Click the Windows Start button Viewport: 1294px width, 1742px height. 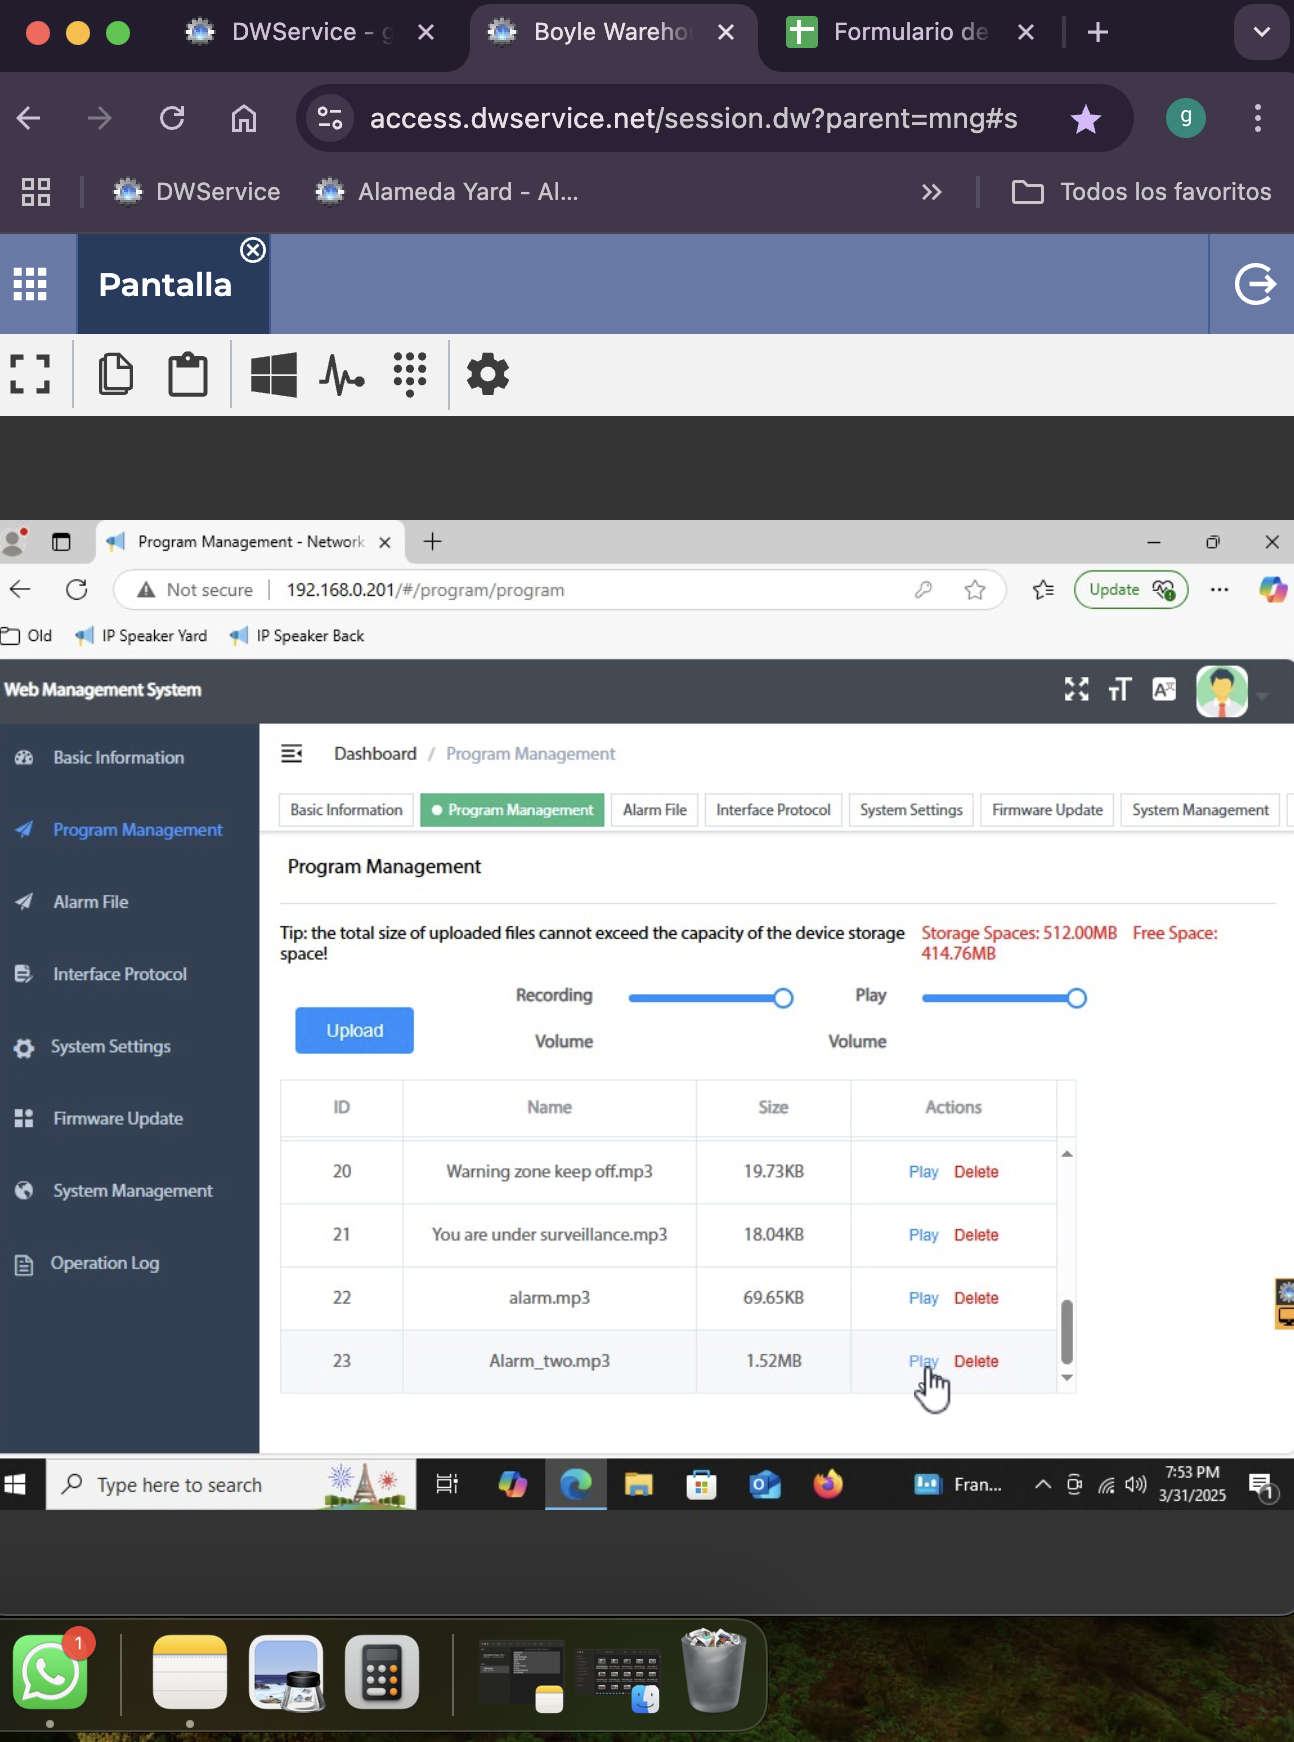[x=15, y=1485]
